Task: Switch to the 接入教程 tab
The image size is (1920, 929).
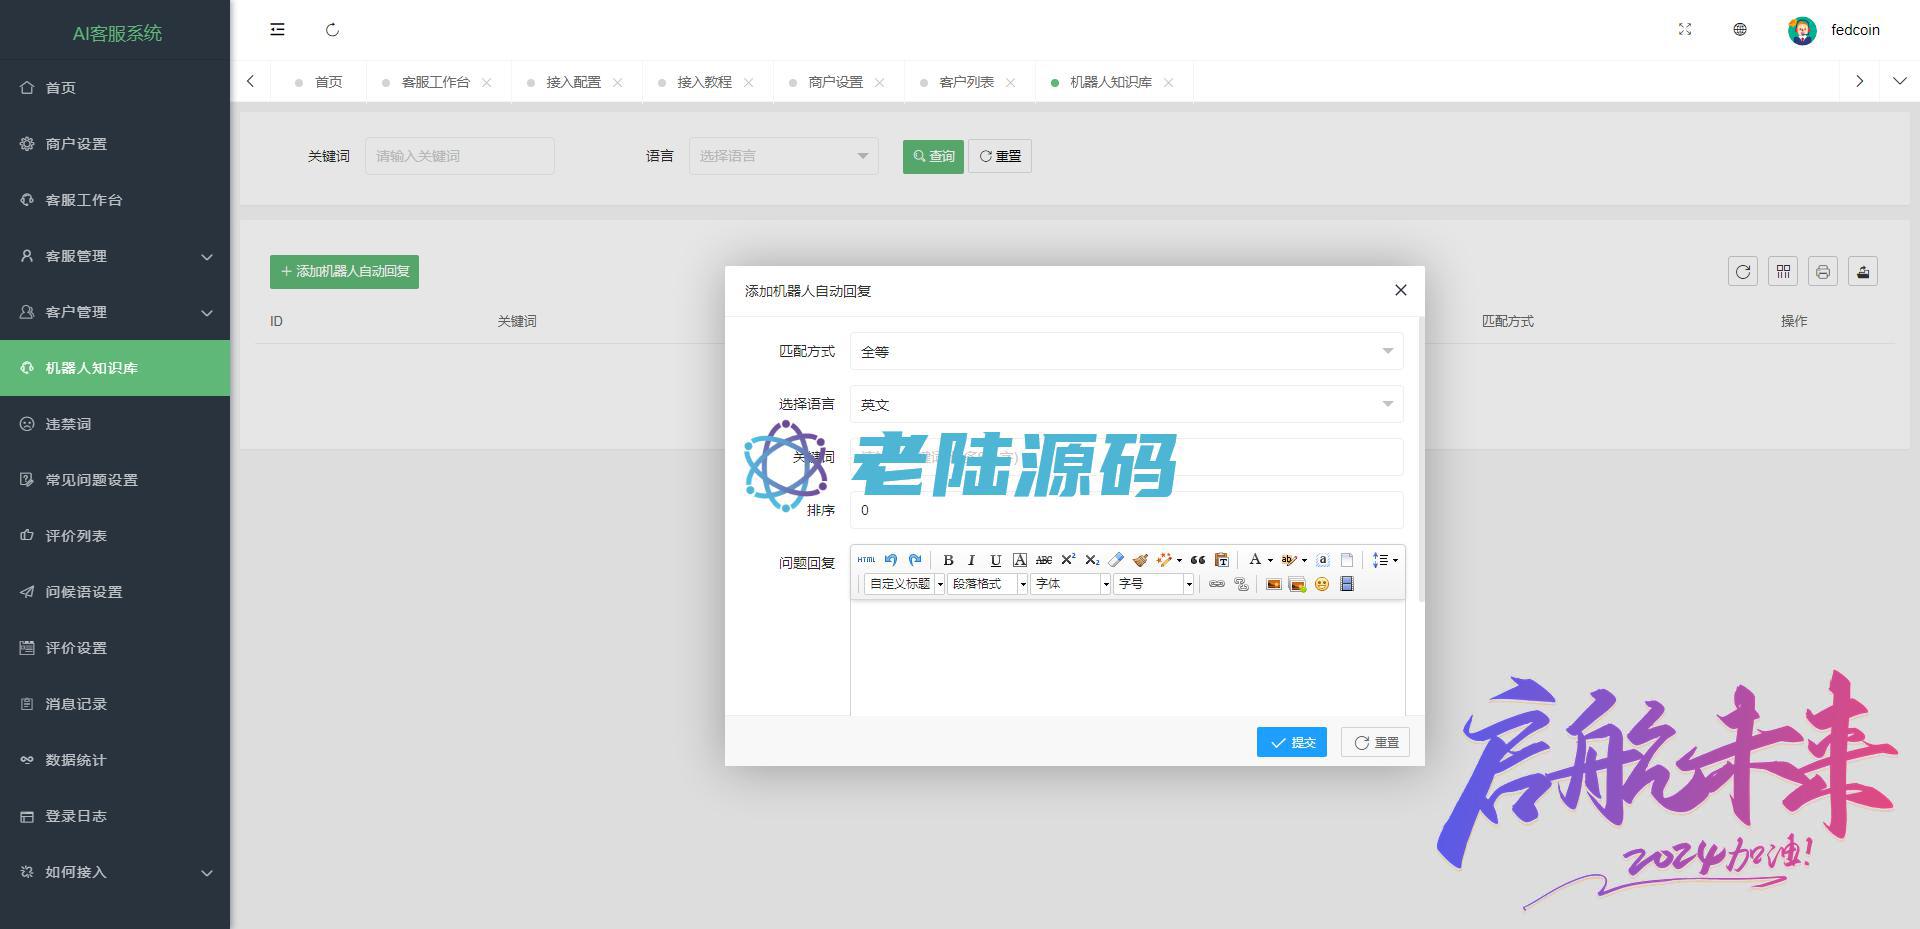Action: [x=704, y=82]
